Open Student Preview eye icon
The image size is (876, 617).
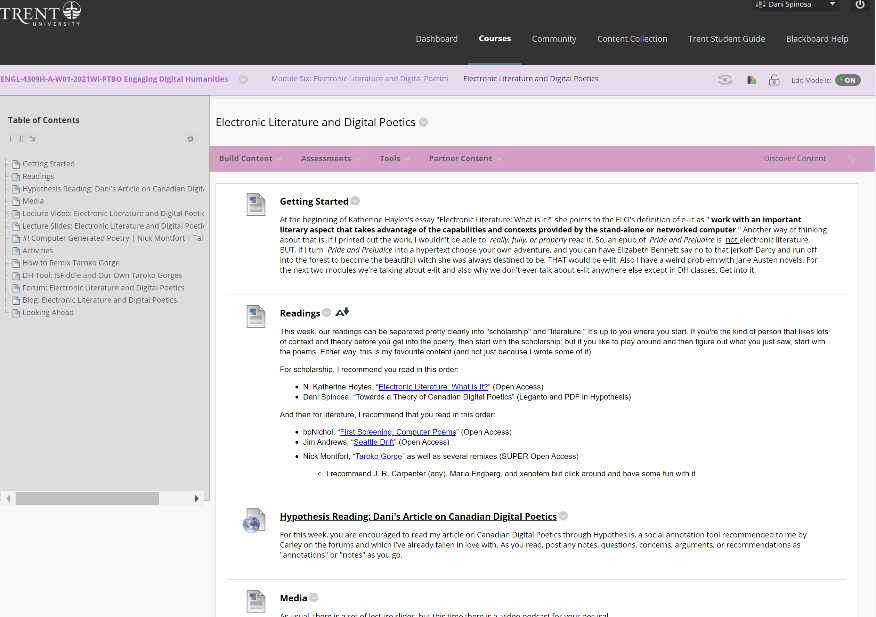(x=725, y=80)
